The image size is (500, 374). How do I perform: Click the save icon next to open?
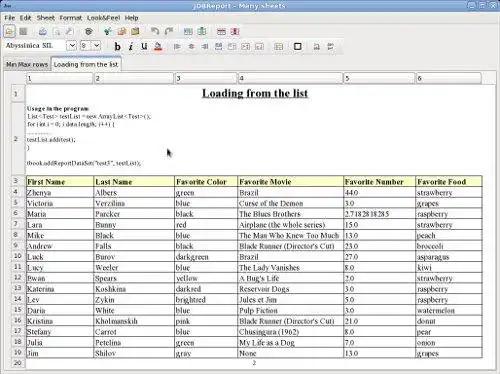(x=23, y=31)
